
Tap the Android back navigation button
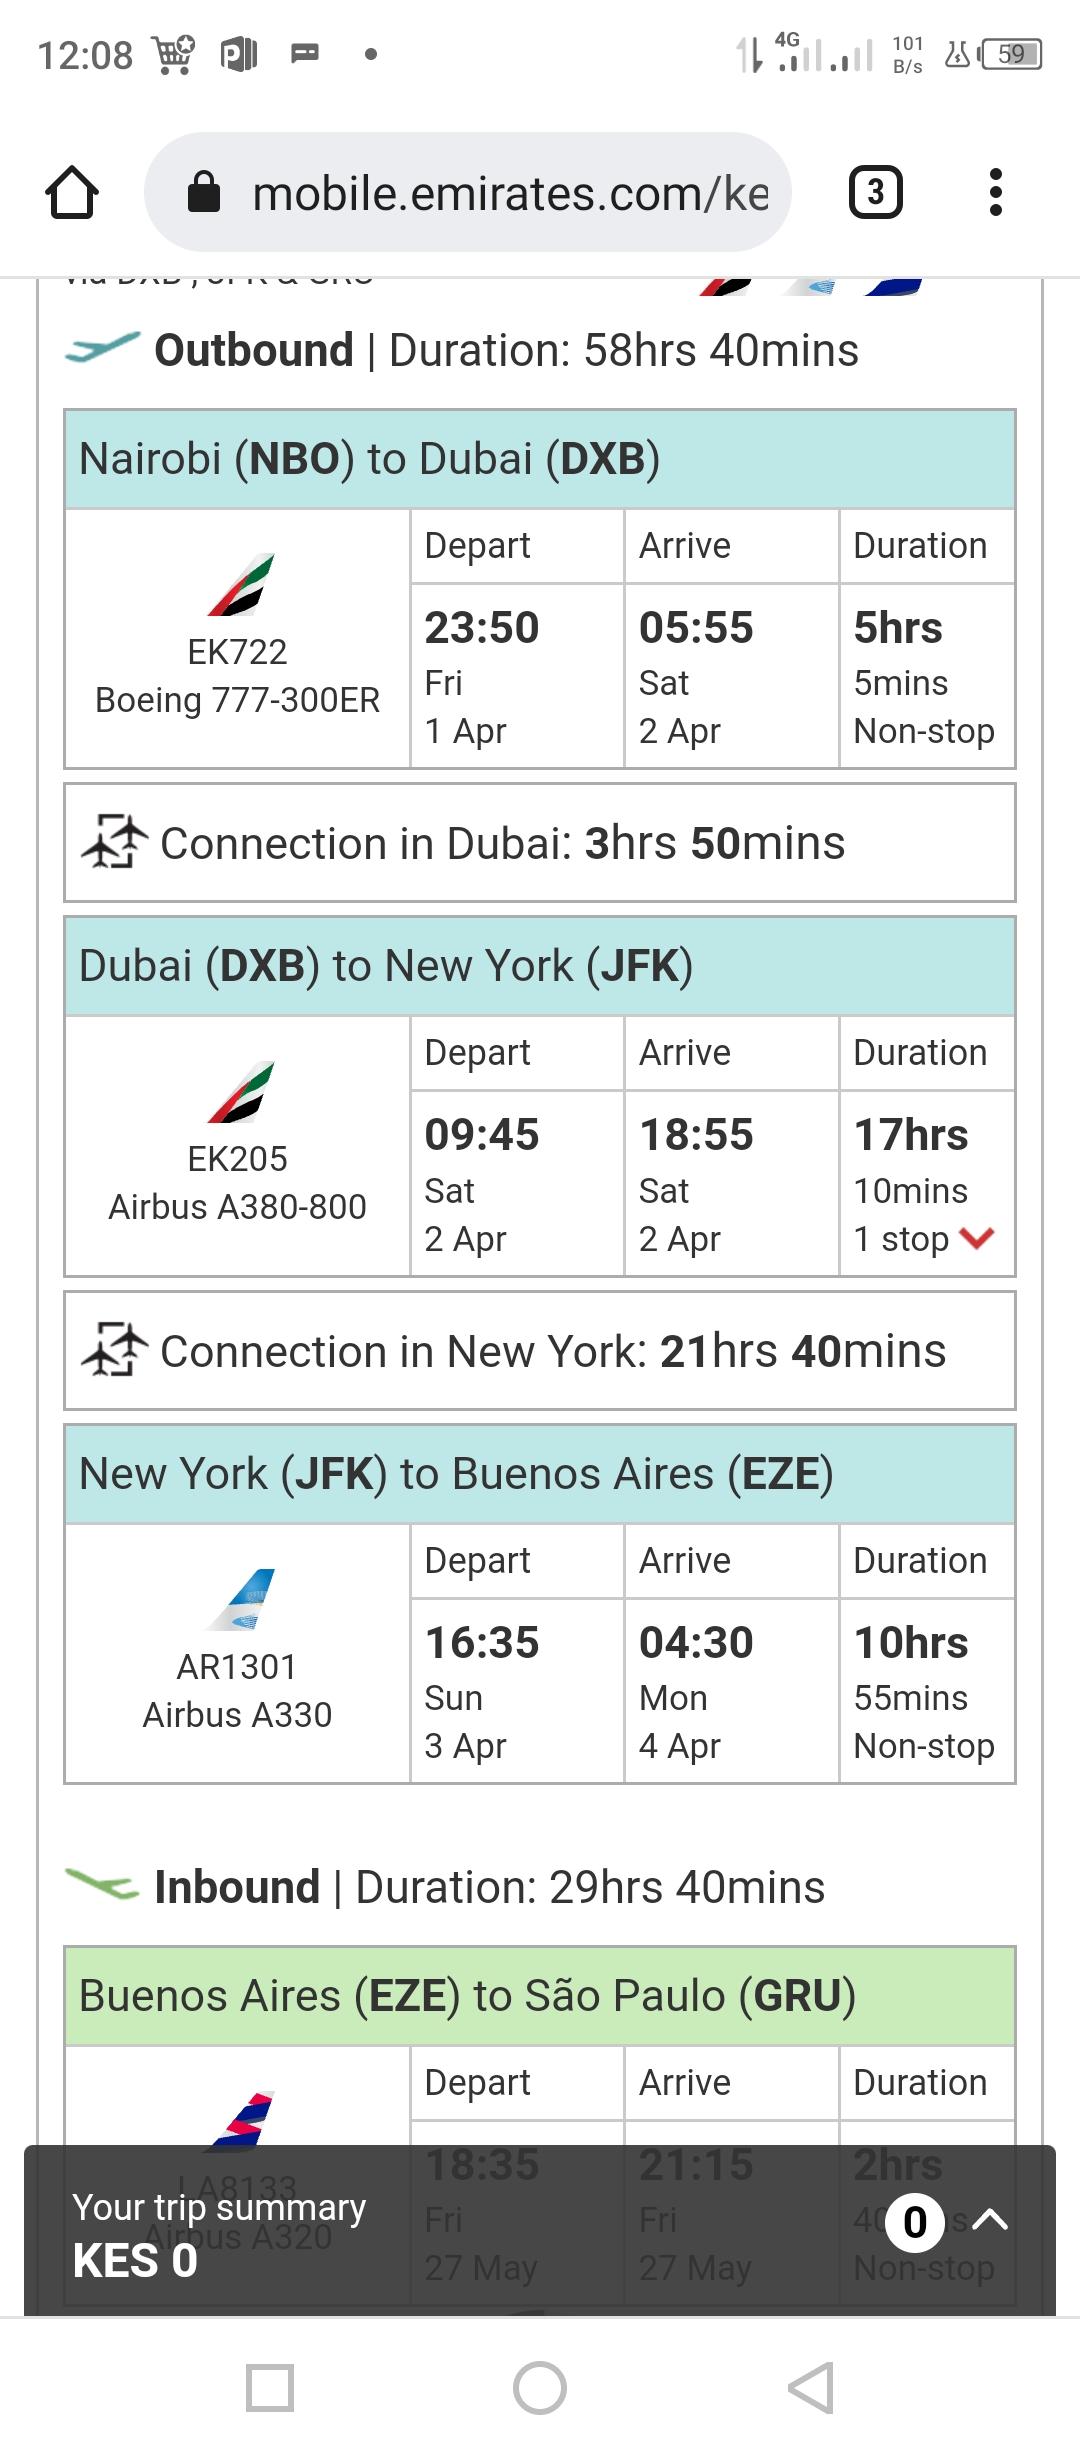(x=811, y=2388)
